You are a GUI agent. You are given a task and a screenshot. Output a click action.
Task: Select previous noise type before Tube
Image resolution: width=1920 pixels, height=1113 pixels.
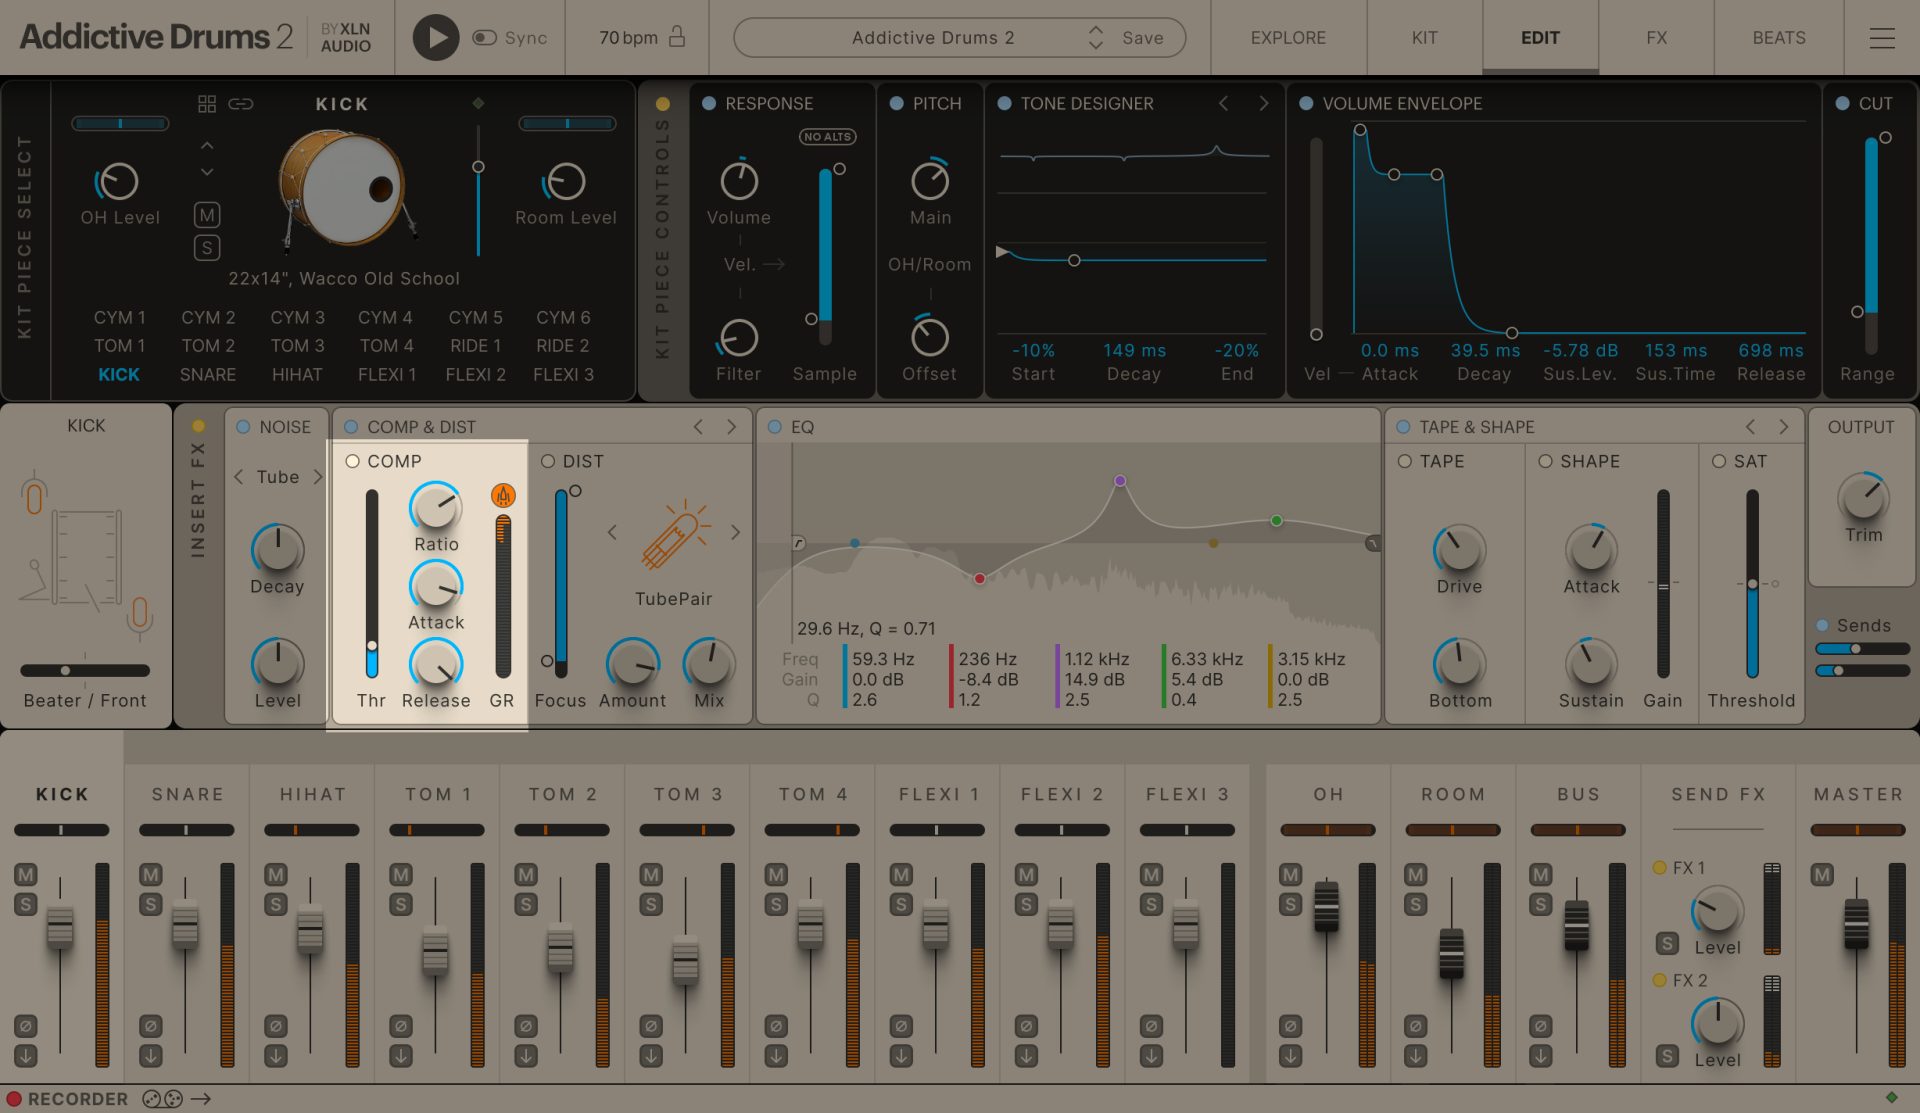(238, 477)
